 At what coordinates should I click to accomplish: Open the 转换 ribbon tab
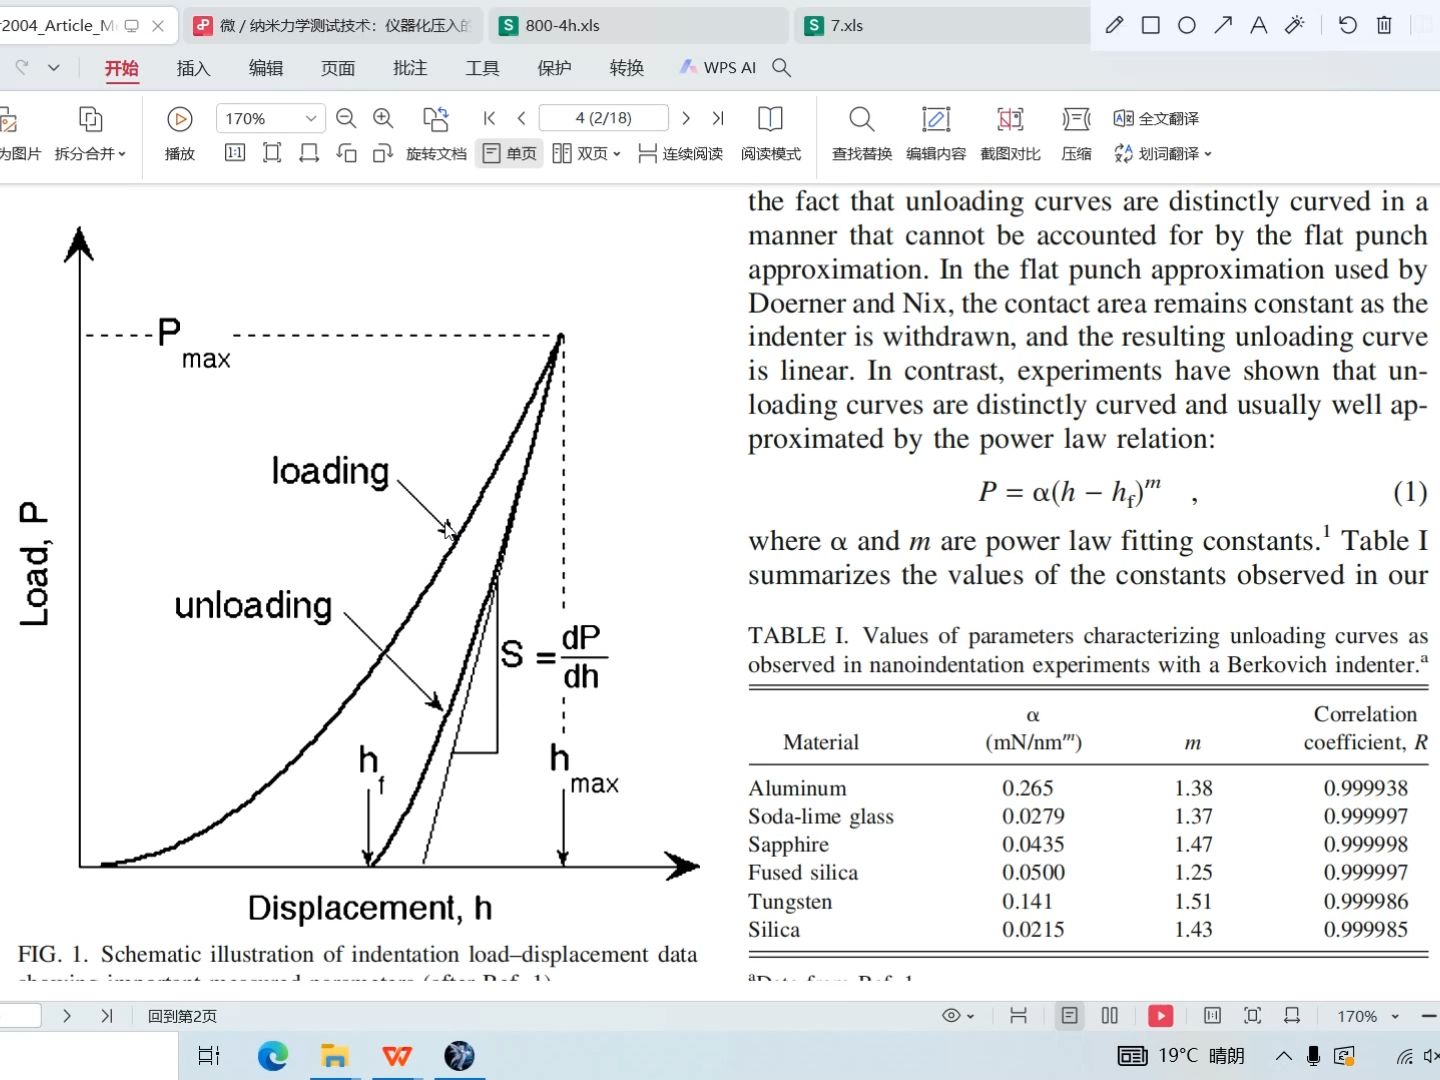(x=626, y=68)
